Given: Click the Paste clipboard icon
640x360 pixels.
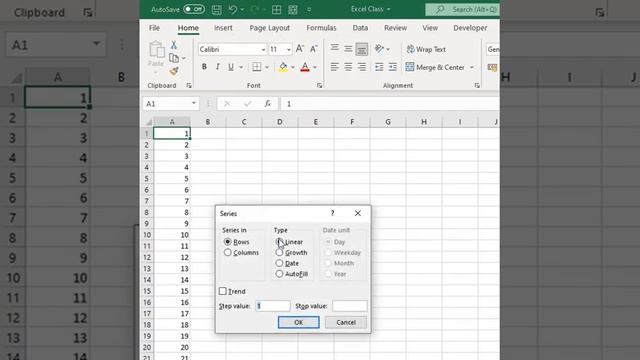Looking at the screenshot, I should click(x=156, y=50).
